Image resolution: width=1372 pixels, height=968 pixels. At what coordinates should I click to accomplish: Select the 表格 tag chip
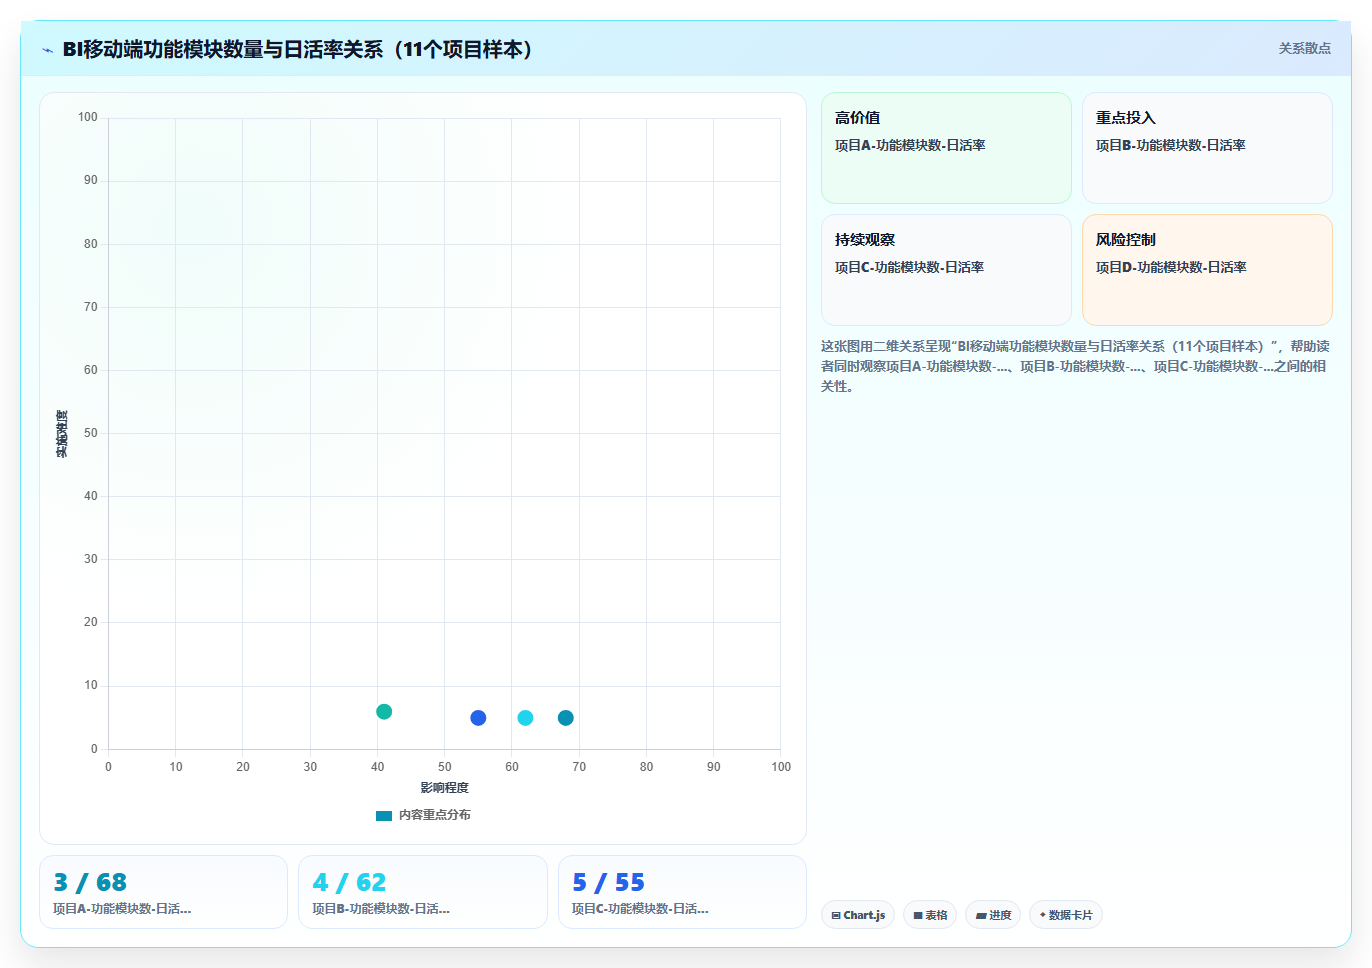pos(930,915)
